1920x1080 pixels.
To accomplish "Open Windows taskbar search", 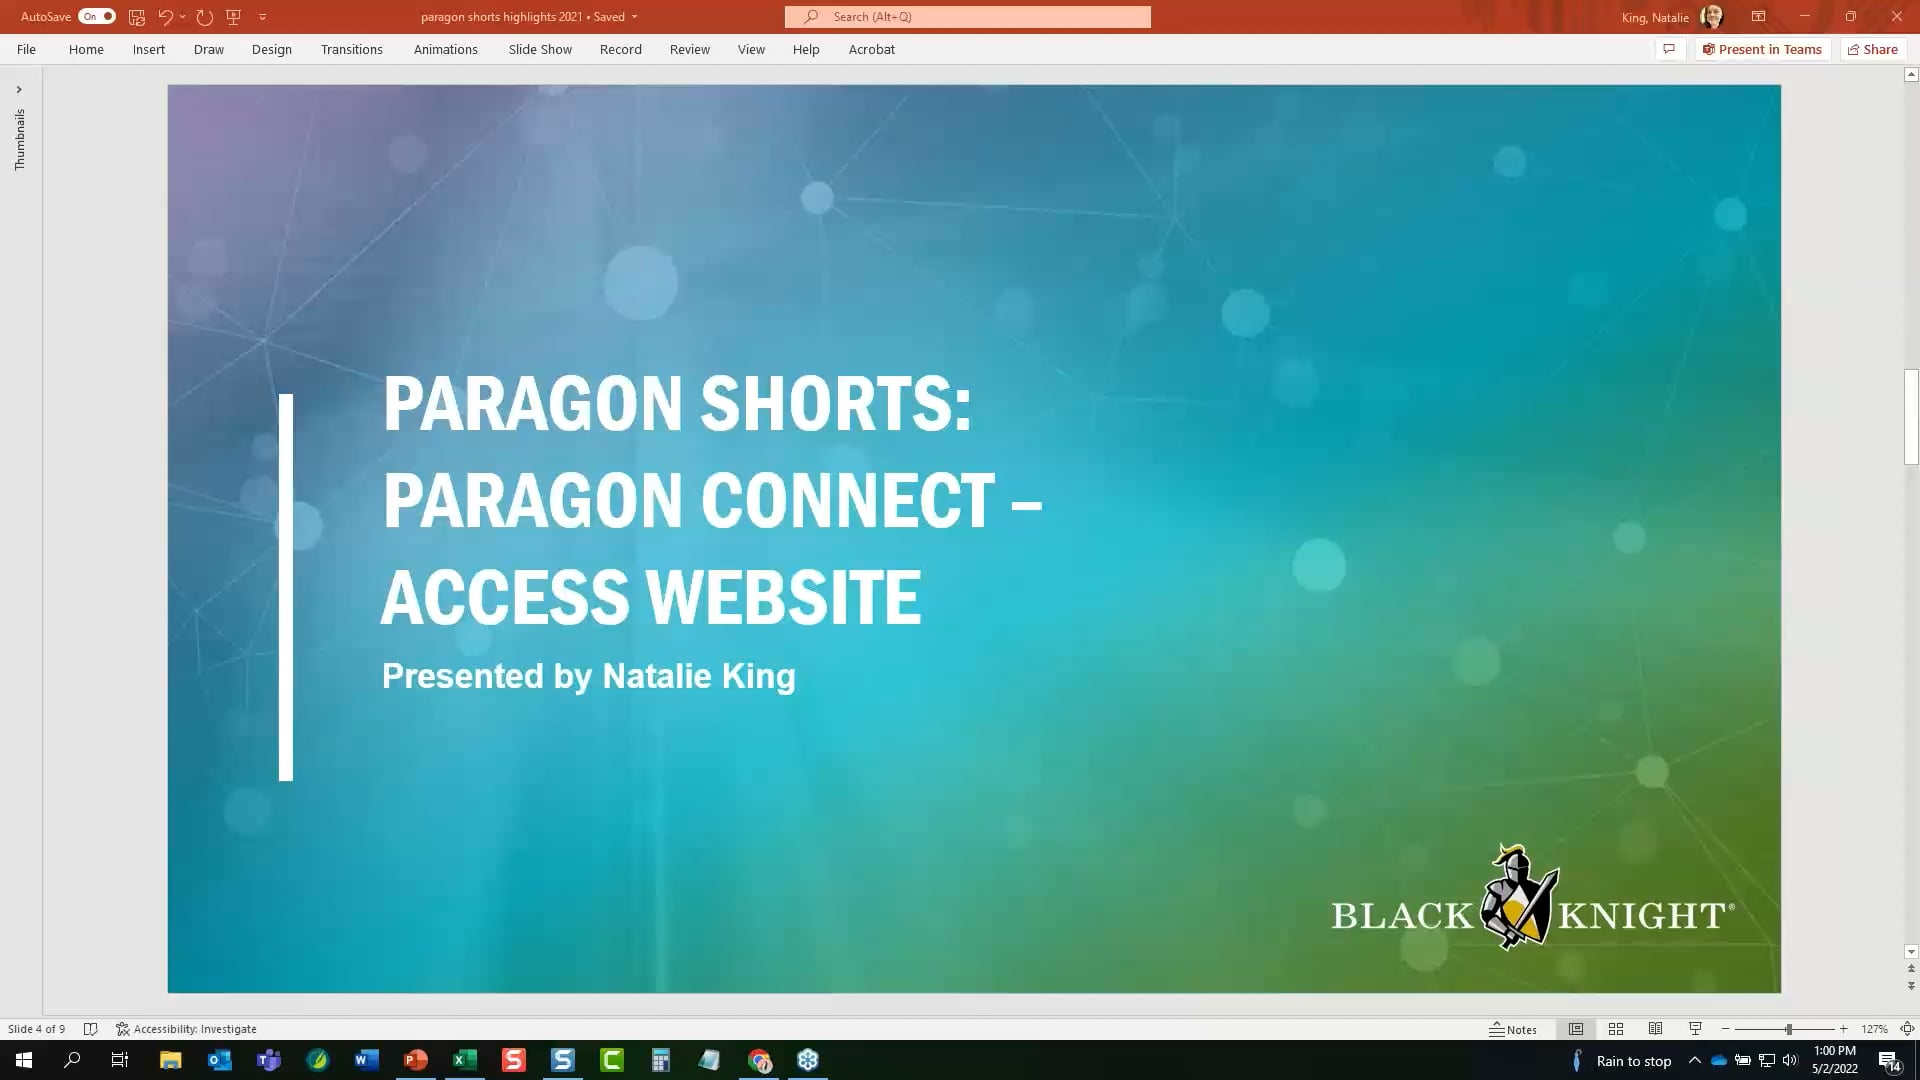I will point(72,1060).
